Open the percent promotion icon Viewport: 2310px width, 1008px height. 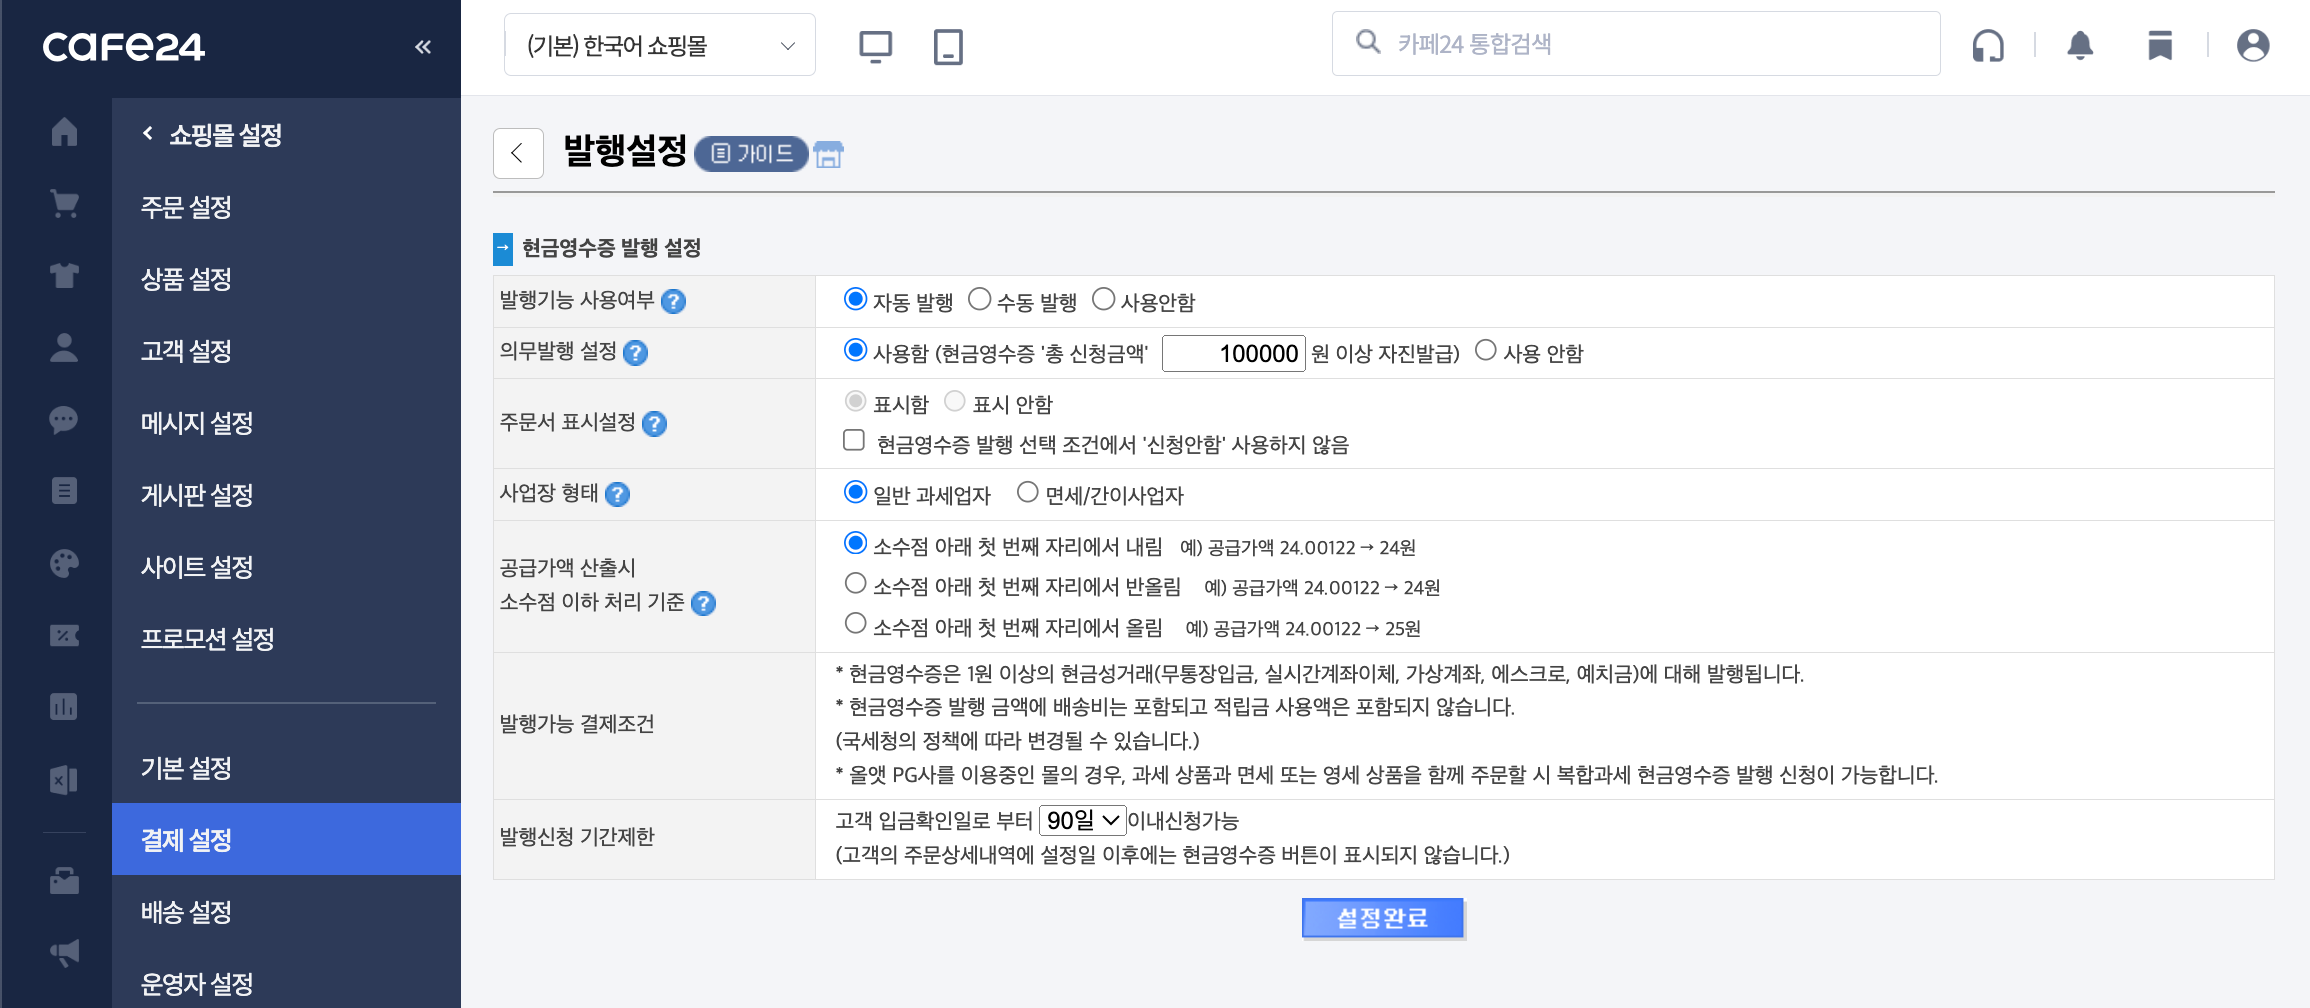click(x=64, y=635)
